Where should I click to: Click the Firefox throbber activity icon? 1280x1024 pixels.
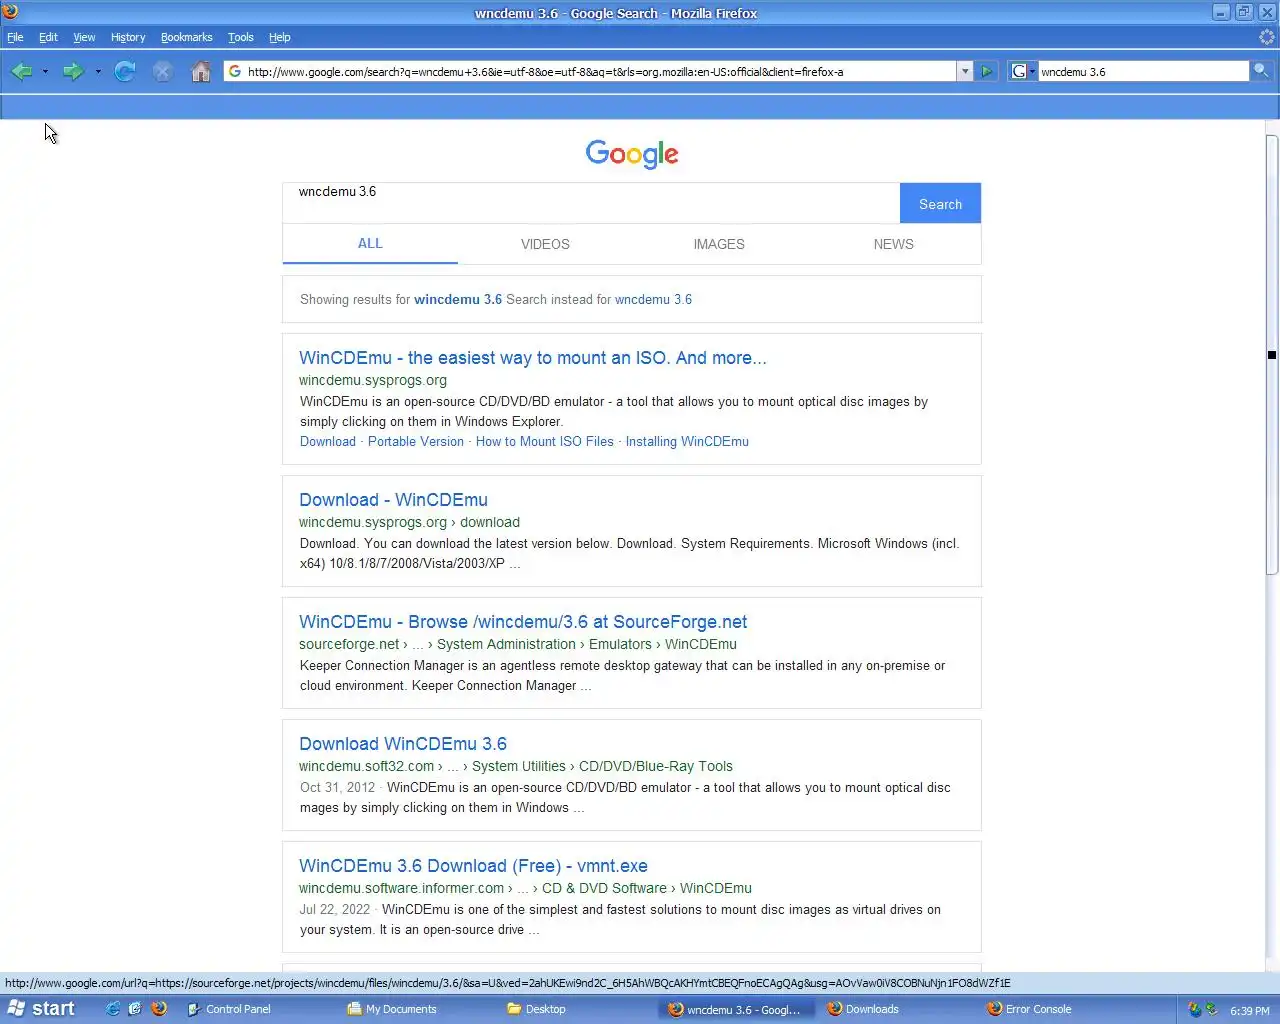point(1267,37)
